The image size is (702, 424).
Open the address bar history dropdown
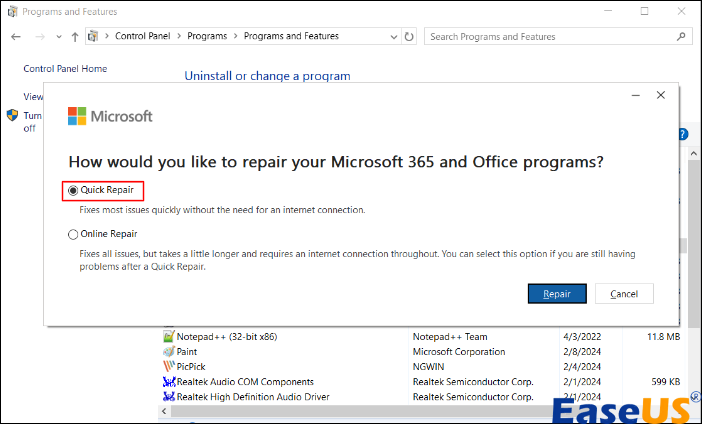click(390, 37)
